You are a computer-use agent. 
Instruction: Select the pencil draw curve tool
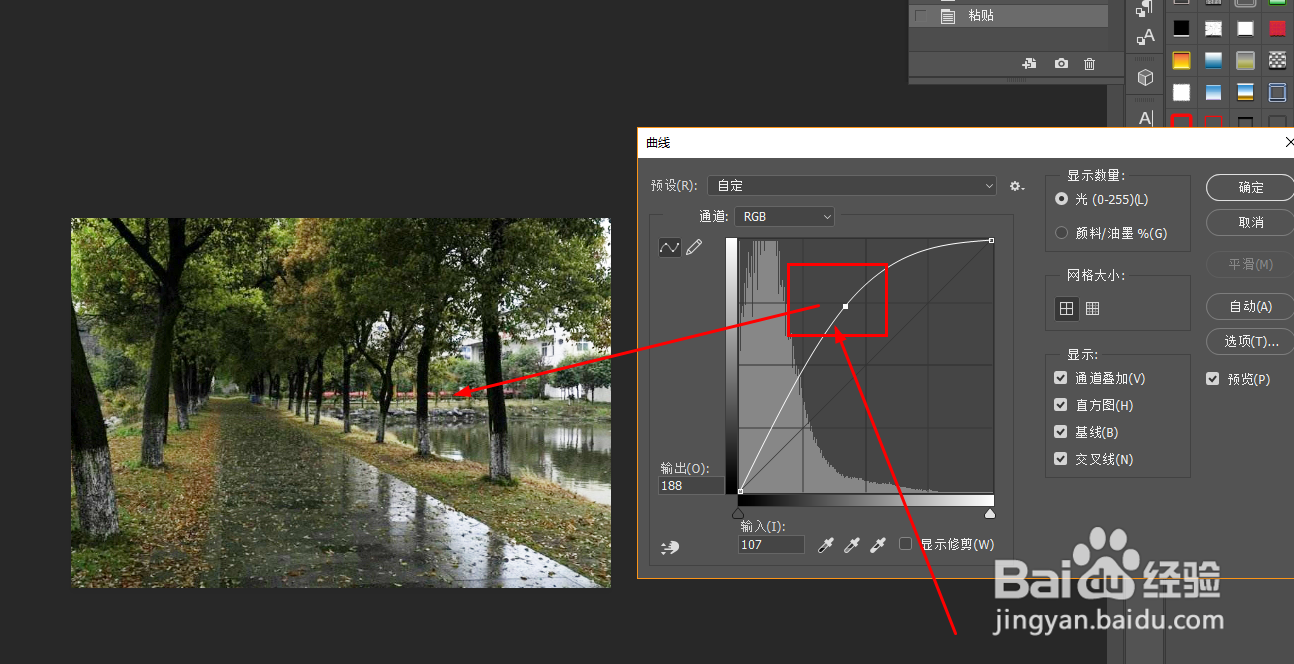click(694, 247)
